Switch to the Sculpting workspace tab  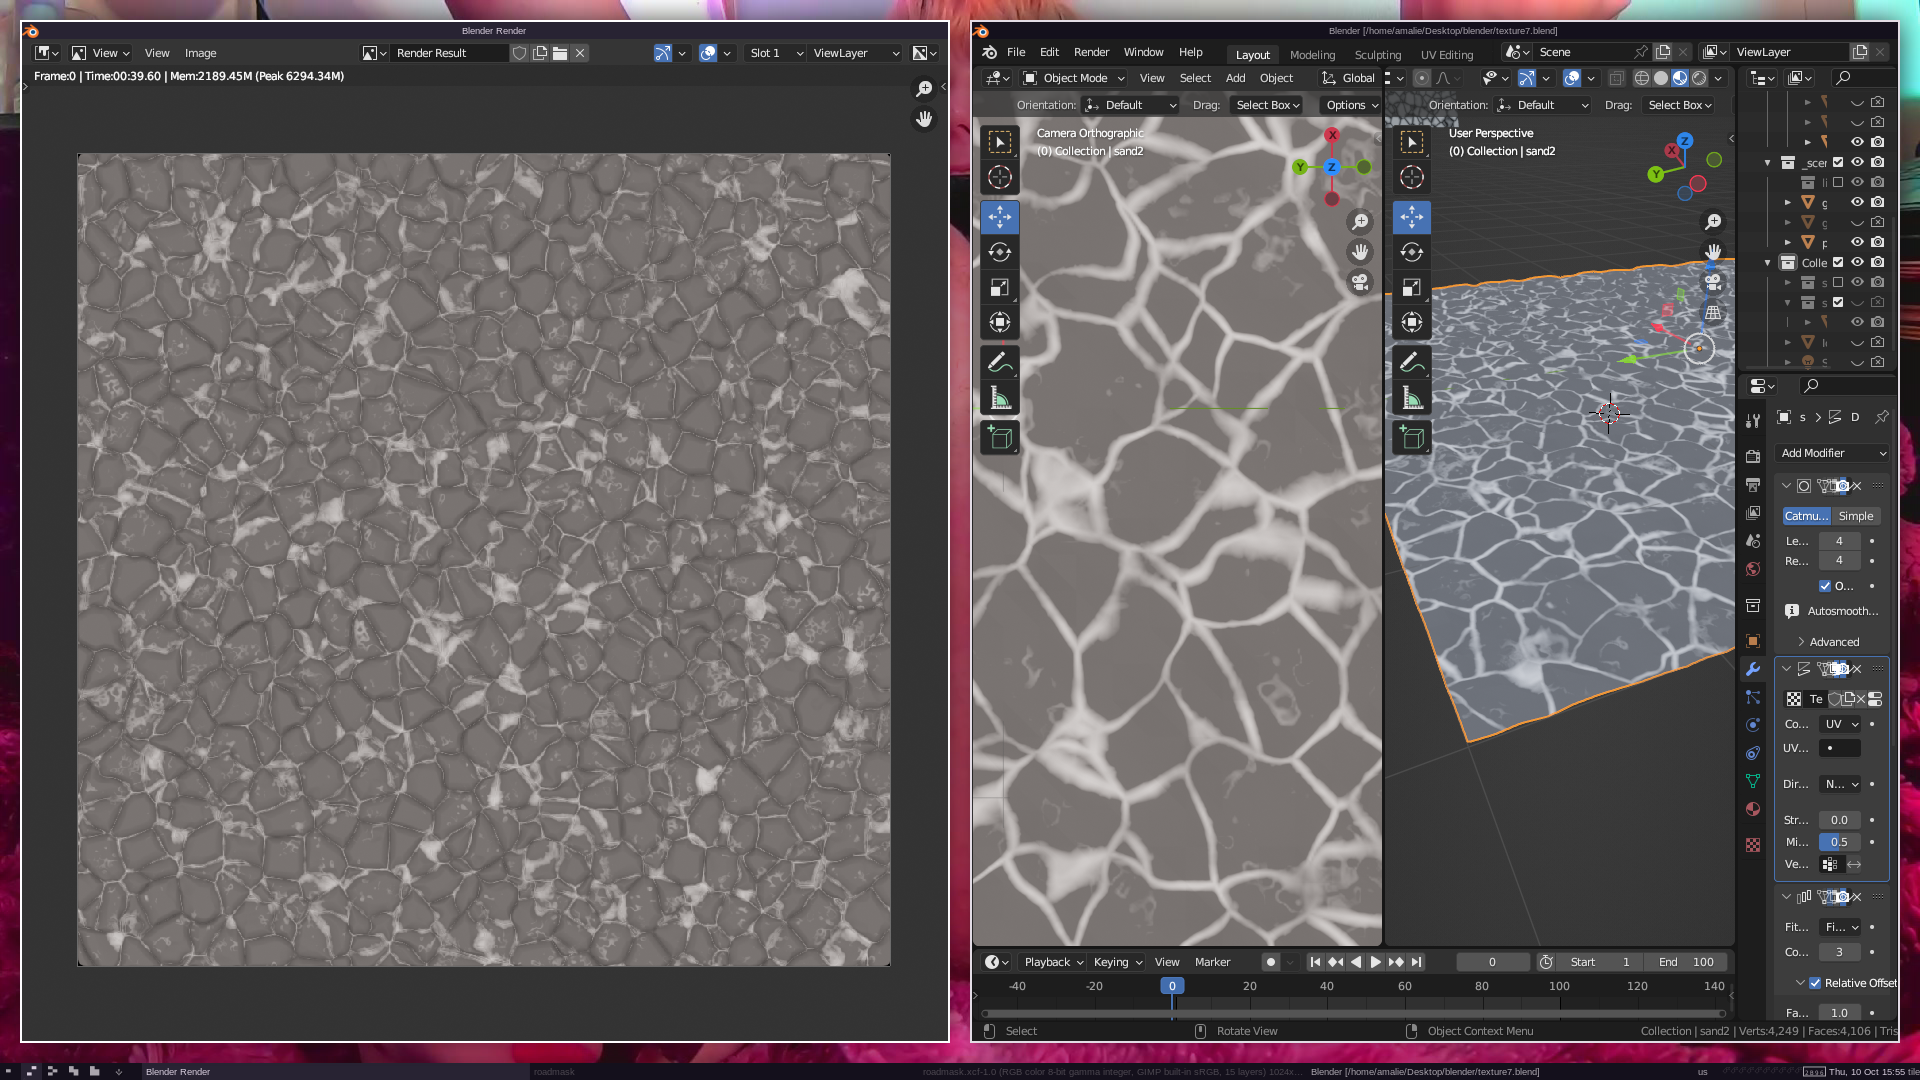pos(1377,54)
